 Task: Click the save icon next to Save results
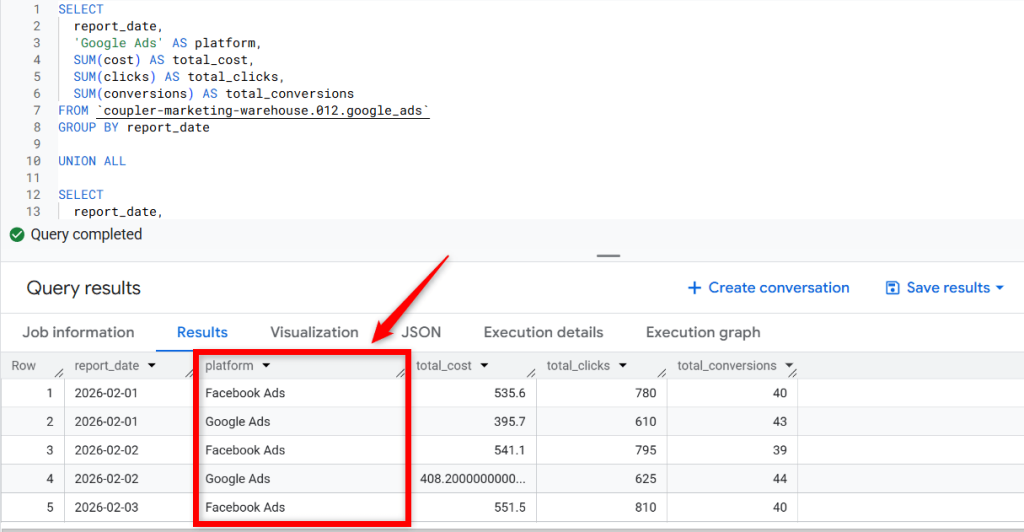tap(892, 288)
